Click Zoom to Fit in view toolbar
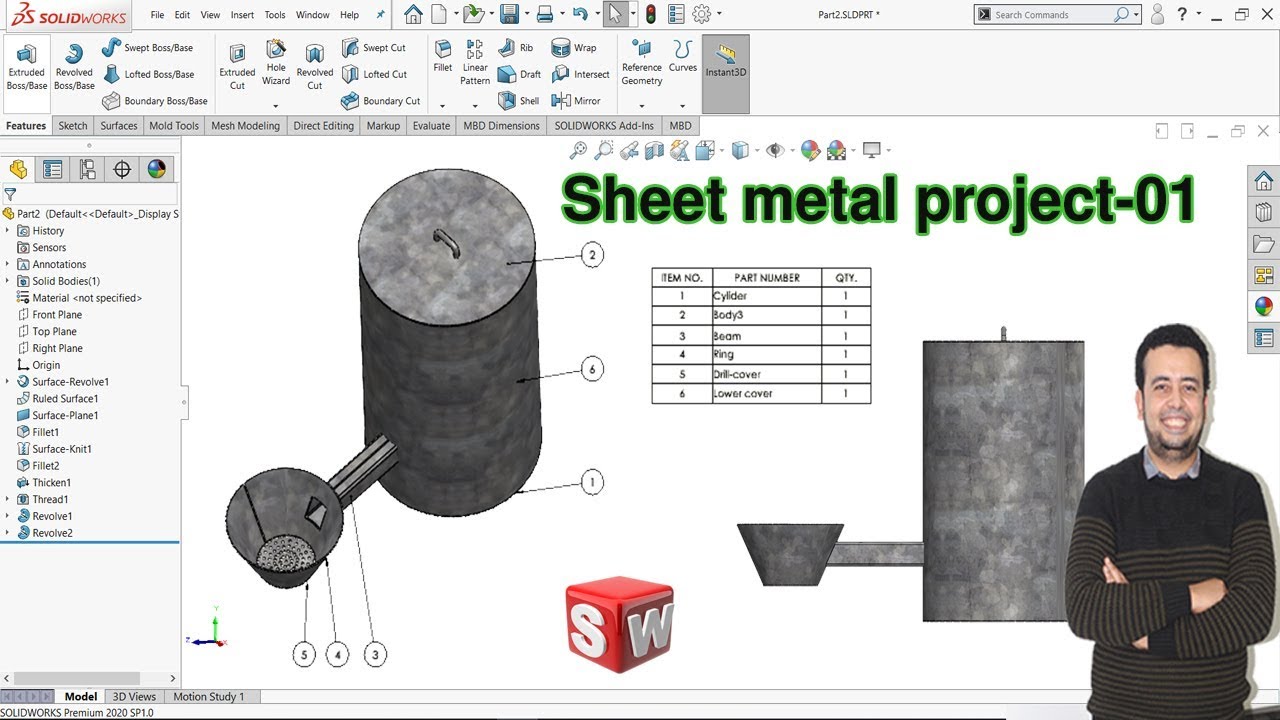Screen dimensions: 1280x720 (x=578, y=151)
